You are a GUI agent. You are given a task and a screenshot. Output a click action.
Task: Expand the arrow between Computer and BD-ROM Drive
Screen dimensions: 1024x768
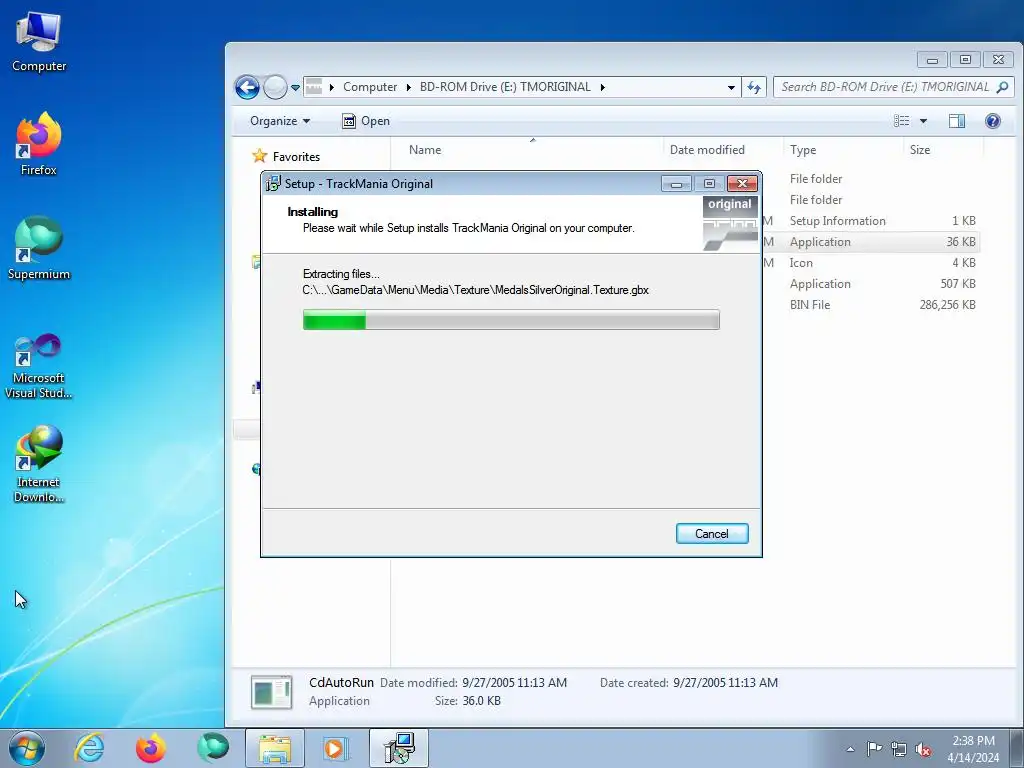[x=408, y=87]
